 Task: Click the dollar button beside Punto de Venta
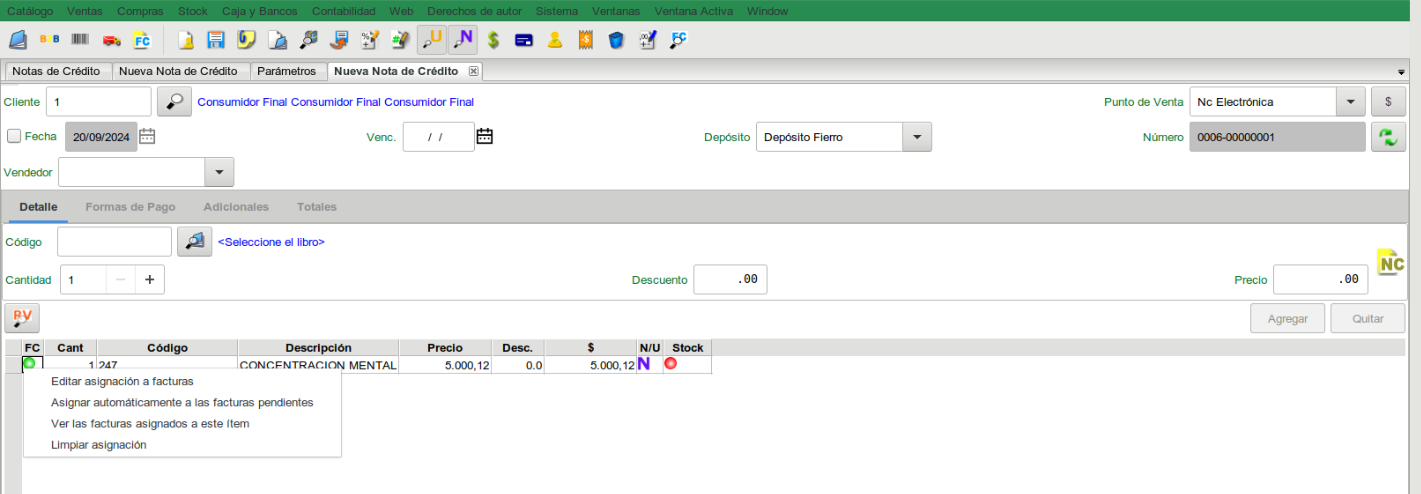coord(1388,102)
